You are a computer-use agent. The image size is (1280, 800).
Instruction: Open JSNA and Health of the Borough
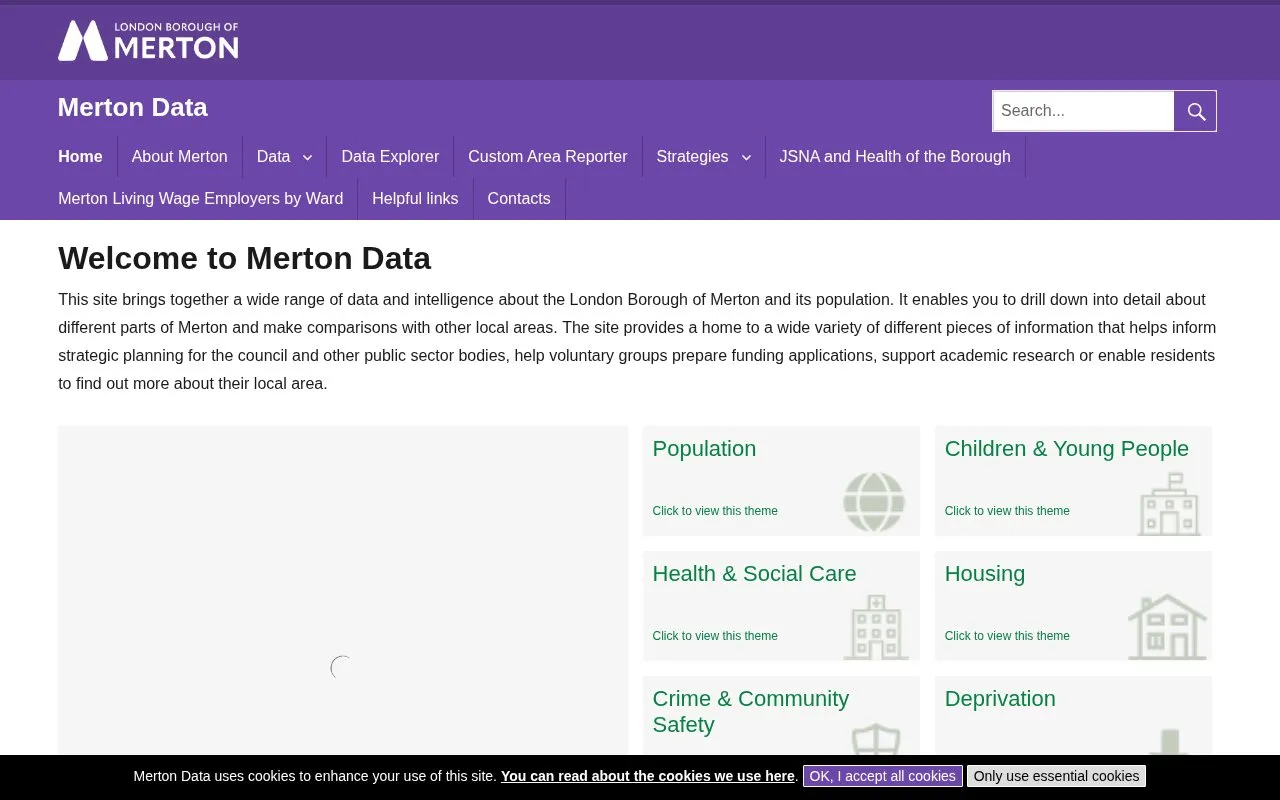[895, 157]
